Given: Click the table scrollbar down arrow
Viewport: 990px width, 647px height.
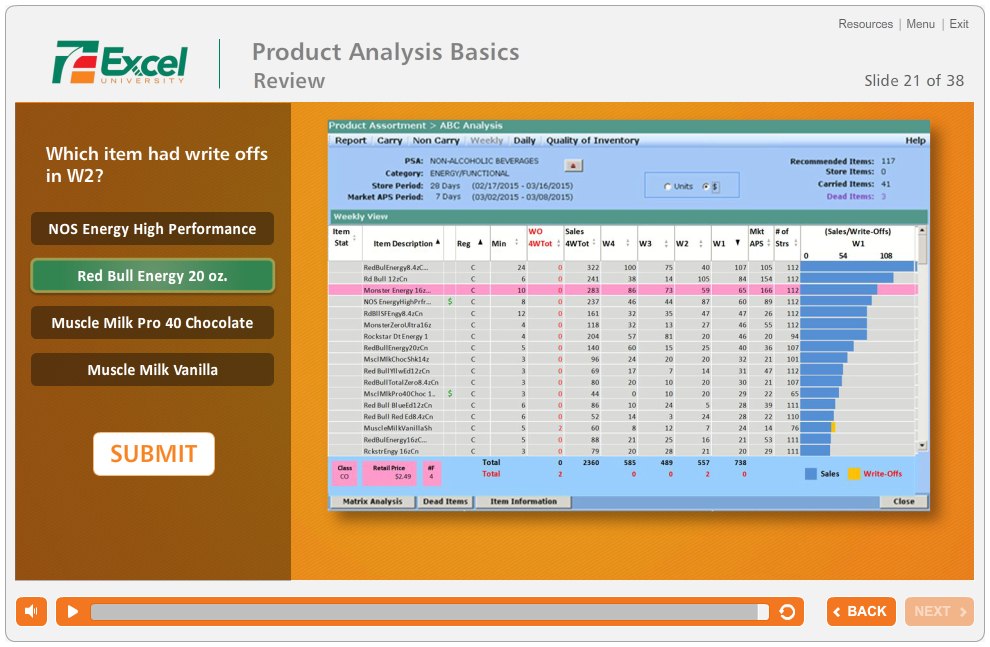Looking at the screenshot, I should tap(922, 445).
